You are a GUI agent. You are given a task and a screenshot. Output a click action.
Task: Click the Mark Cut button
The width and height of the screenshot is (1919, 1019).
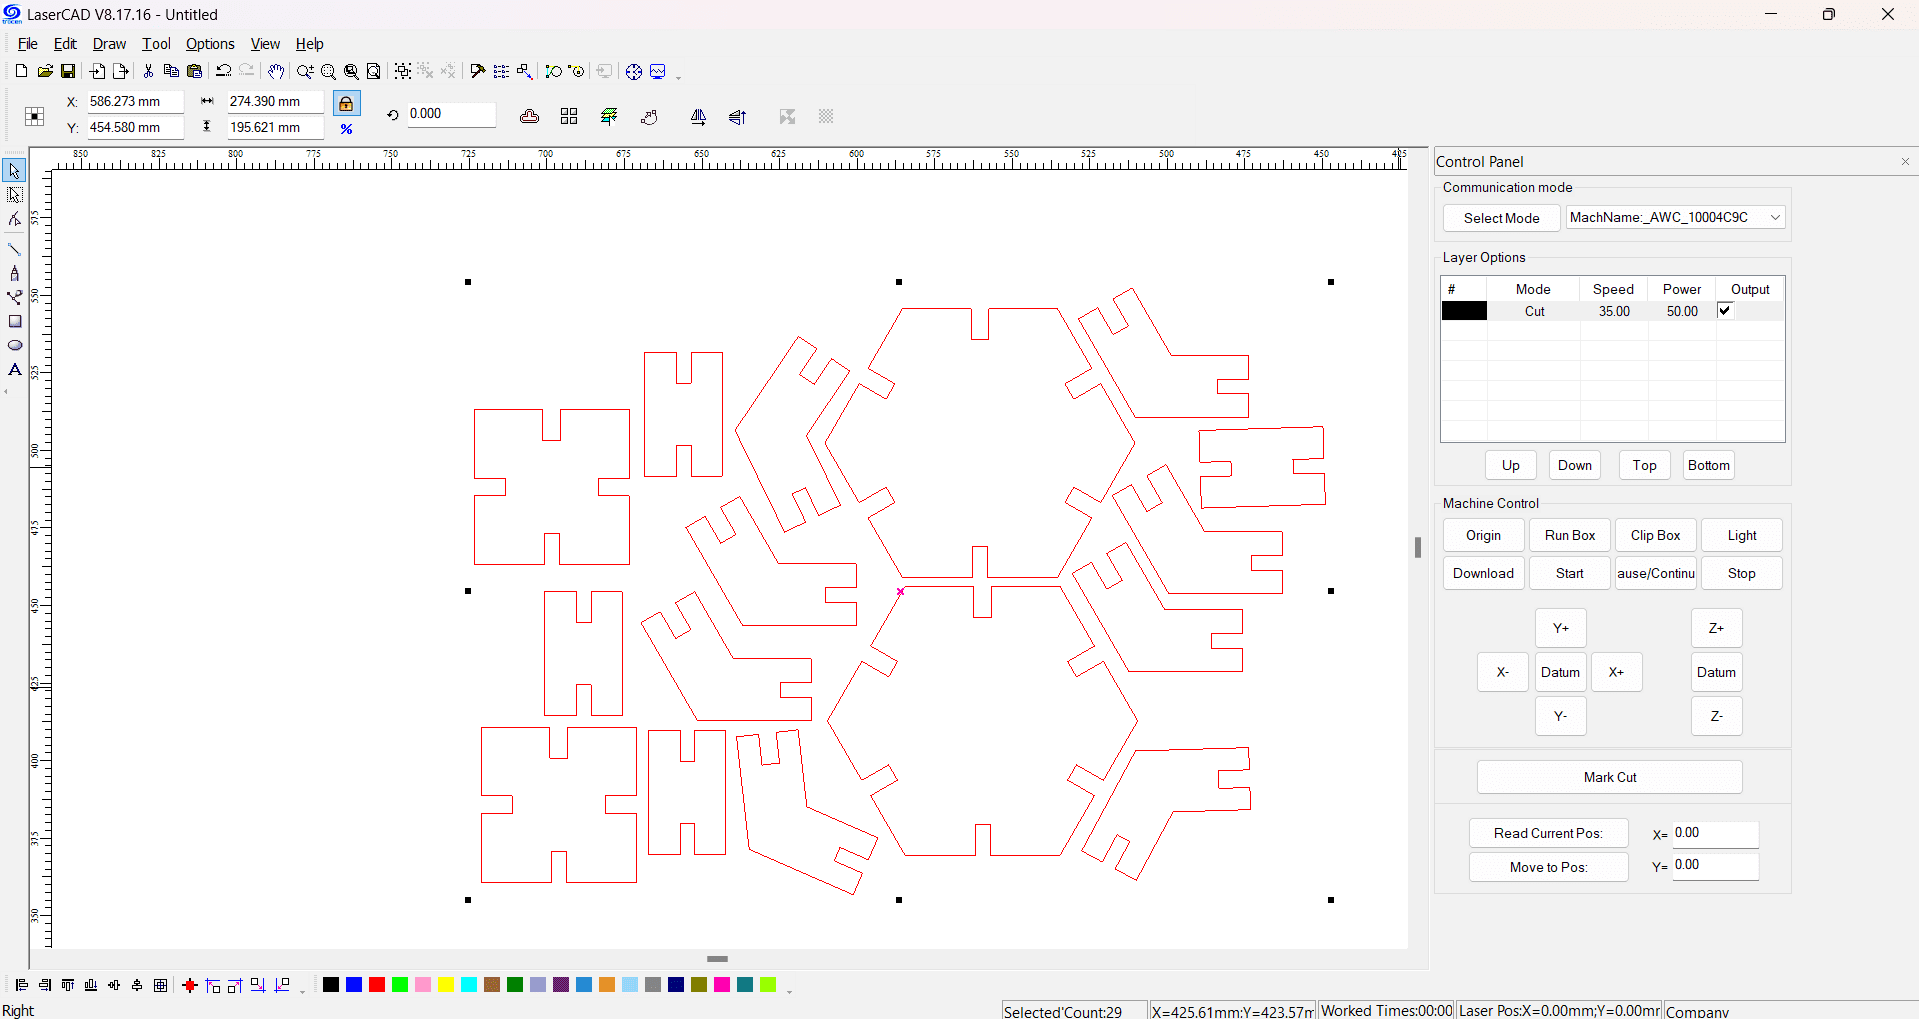[1609, 777]
